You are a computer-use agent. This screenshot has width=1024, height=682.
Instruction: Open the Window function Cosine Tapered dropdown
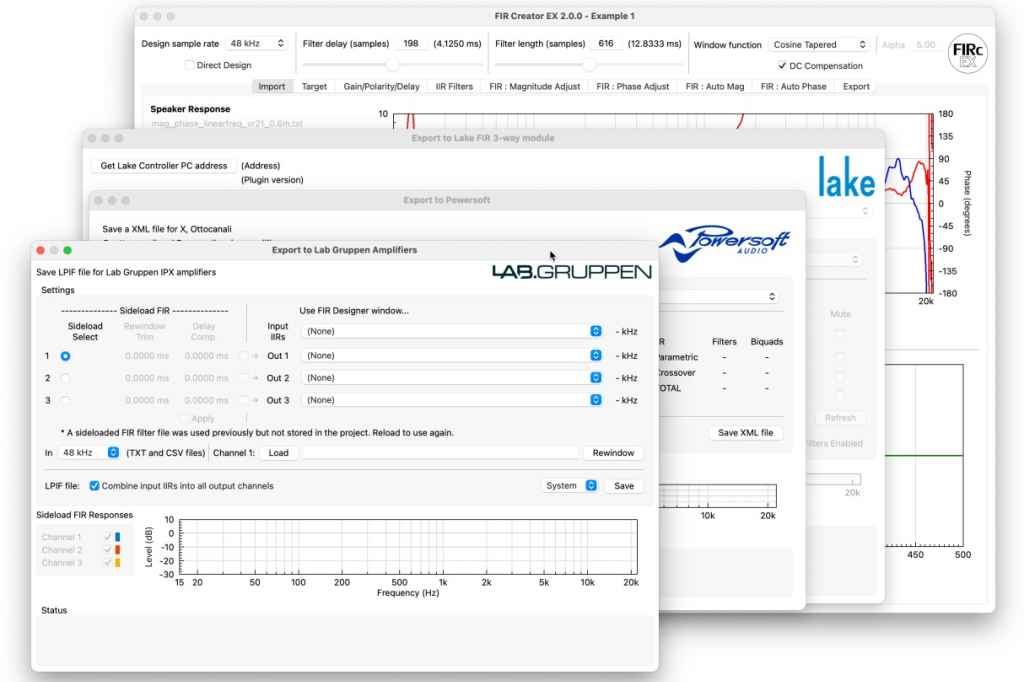click(x=819, y=44)
